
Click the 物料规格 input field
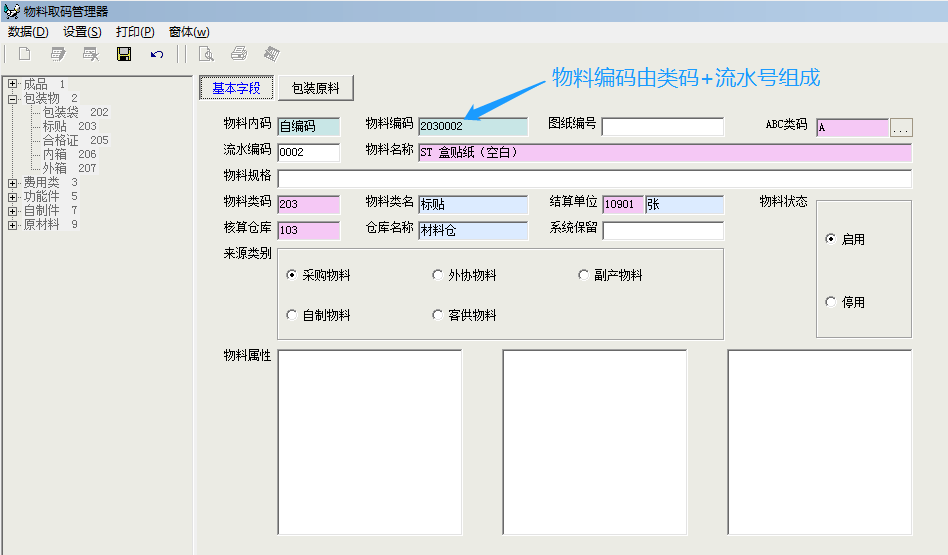tap(594, 179)
